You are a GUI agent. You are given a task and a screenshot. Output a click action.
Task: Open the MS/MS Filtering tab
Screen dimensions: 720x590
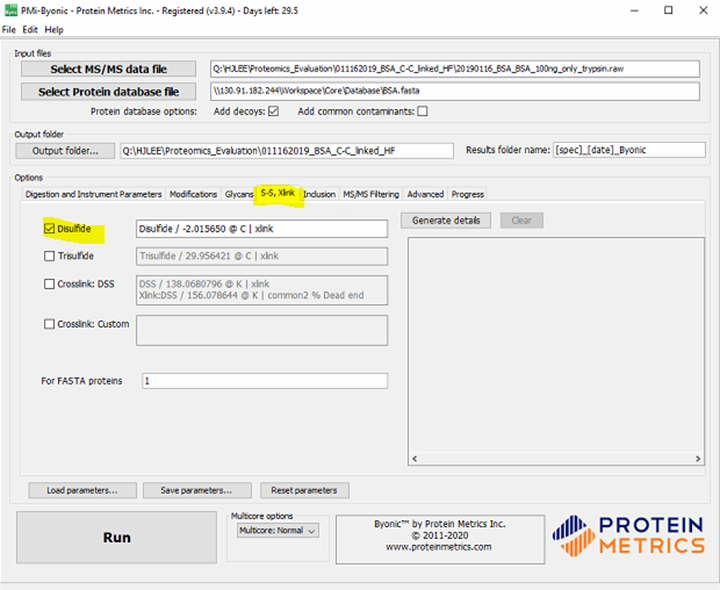click(371, 194)
